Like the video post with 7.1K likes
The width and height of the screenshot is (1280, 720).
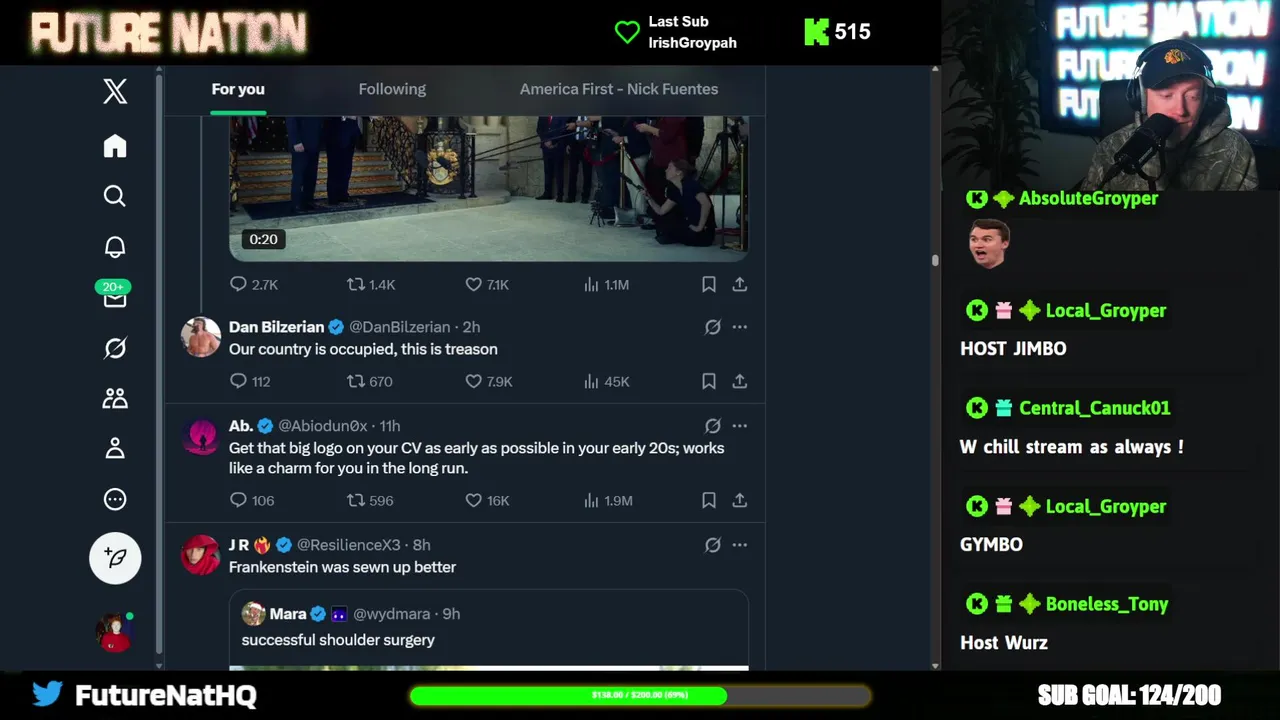pyautogui.click(x=487, y=285)
